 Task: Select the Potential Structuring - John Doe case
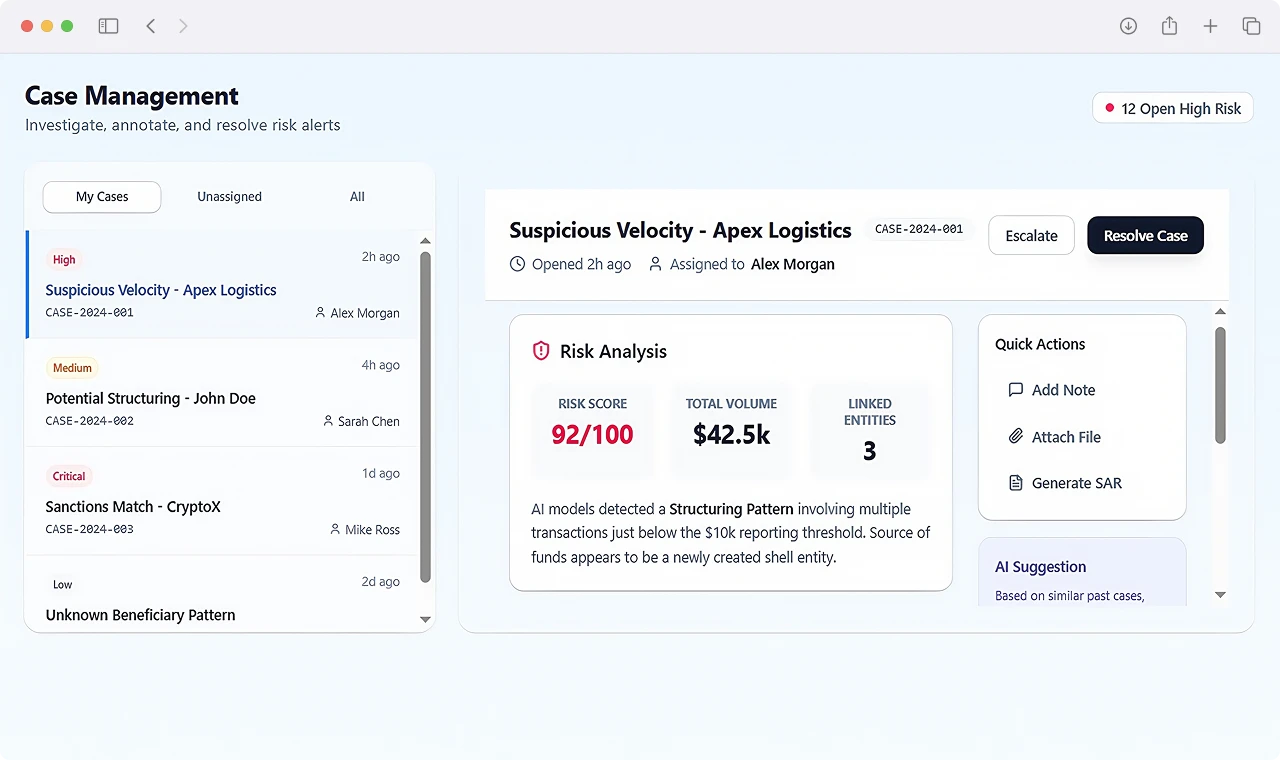click(222, 393)
